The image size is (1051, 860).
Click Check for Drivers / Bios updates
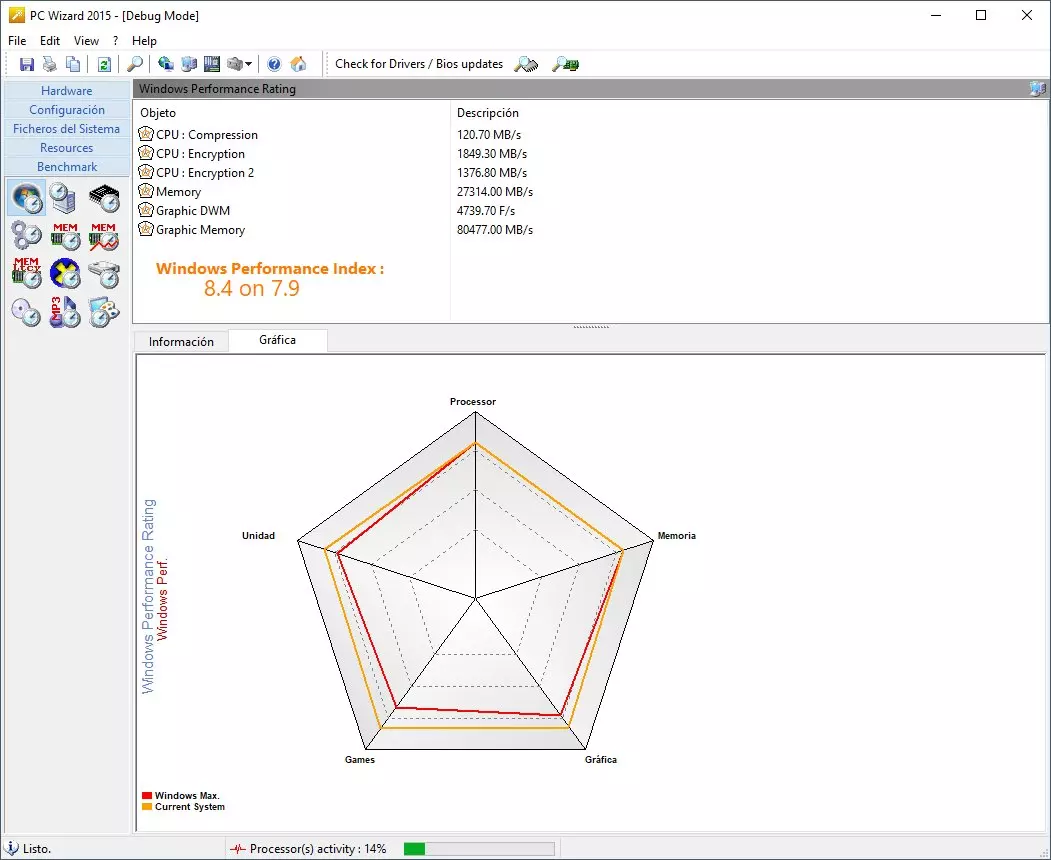click(x=418, y=64)
